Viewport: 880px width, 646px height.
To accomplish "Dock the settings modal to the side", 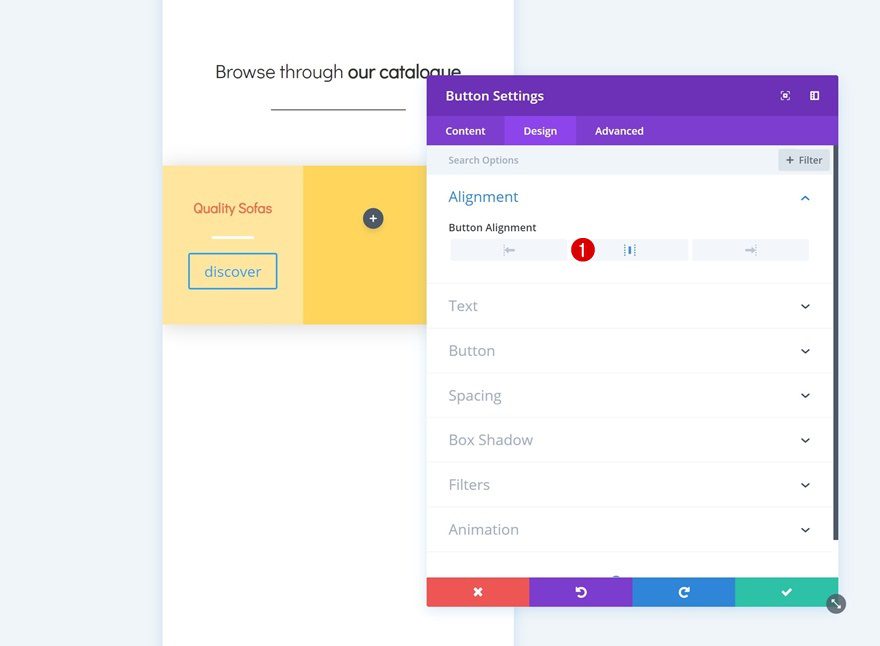I will [x=815, y=95].
